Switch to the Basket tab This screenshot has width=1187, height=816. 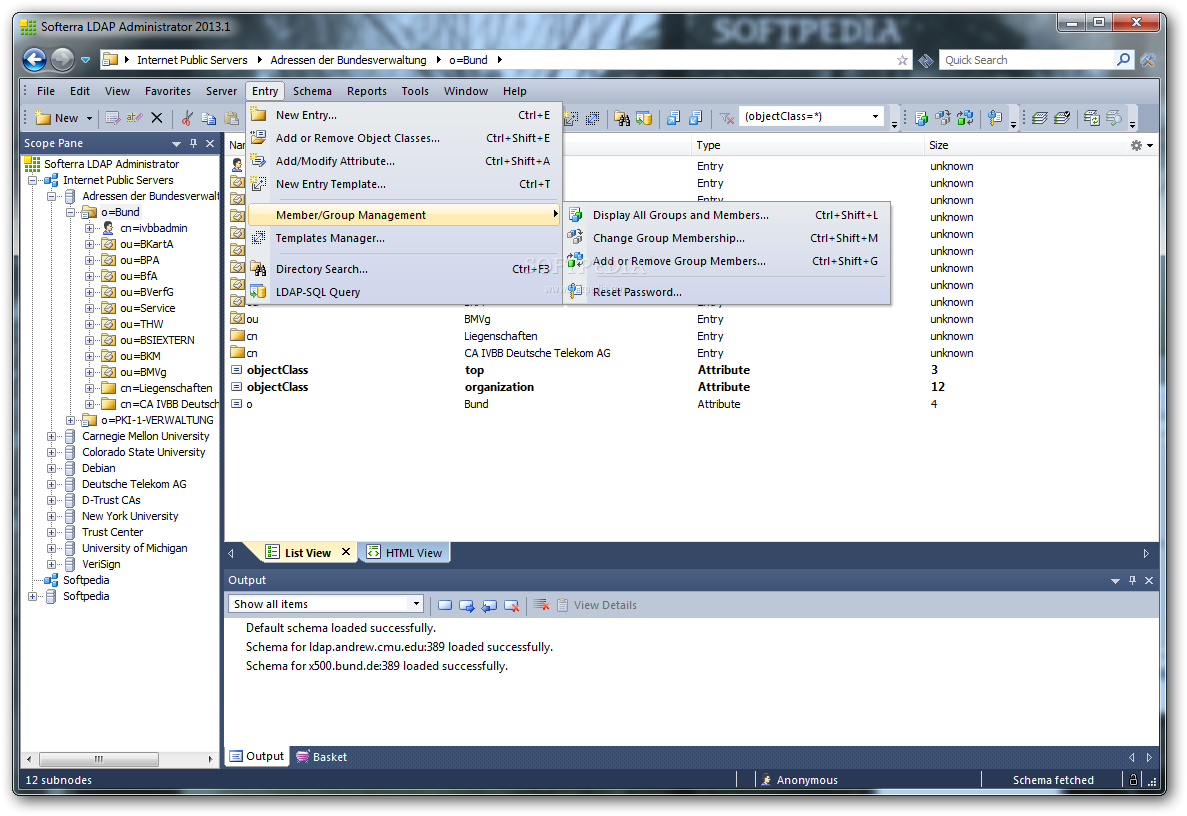point(322,757)
